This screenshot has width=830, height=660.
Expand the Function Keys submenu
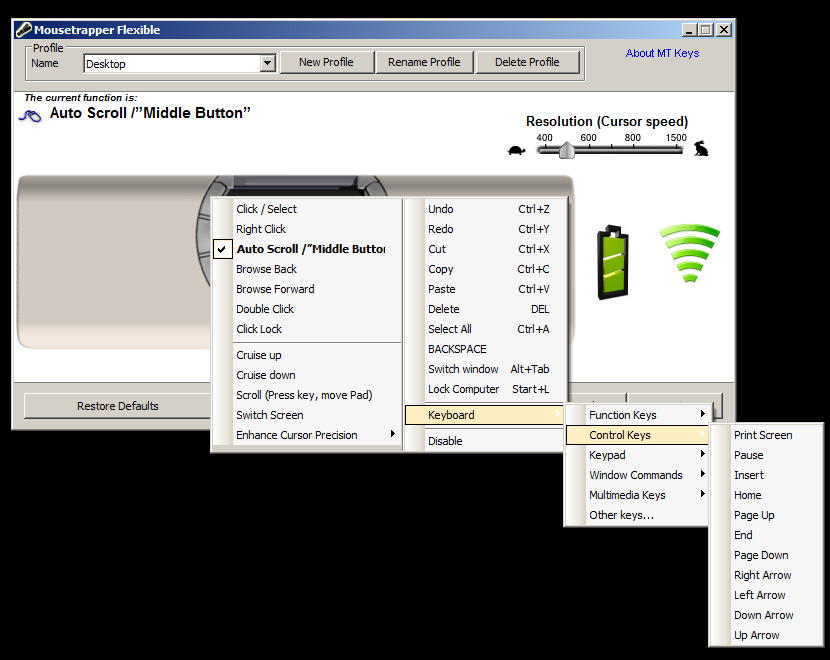(x=637, y=415)
